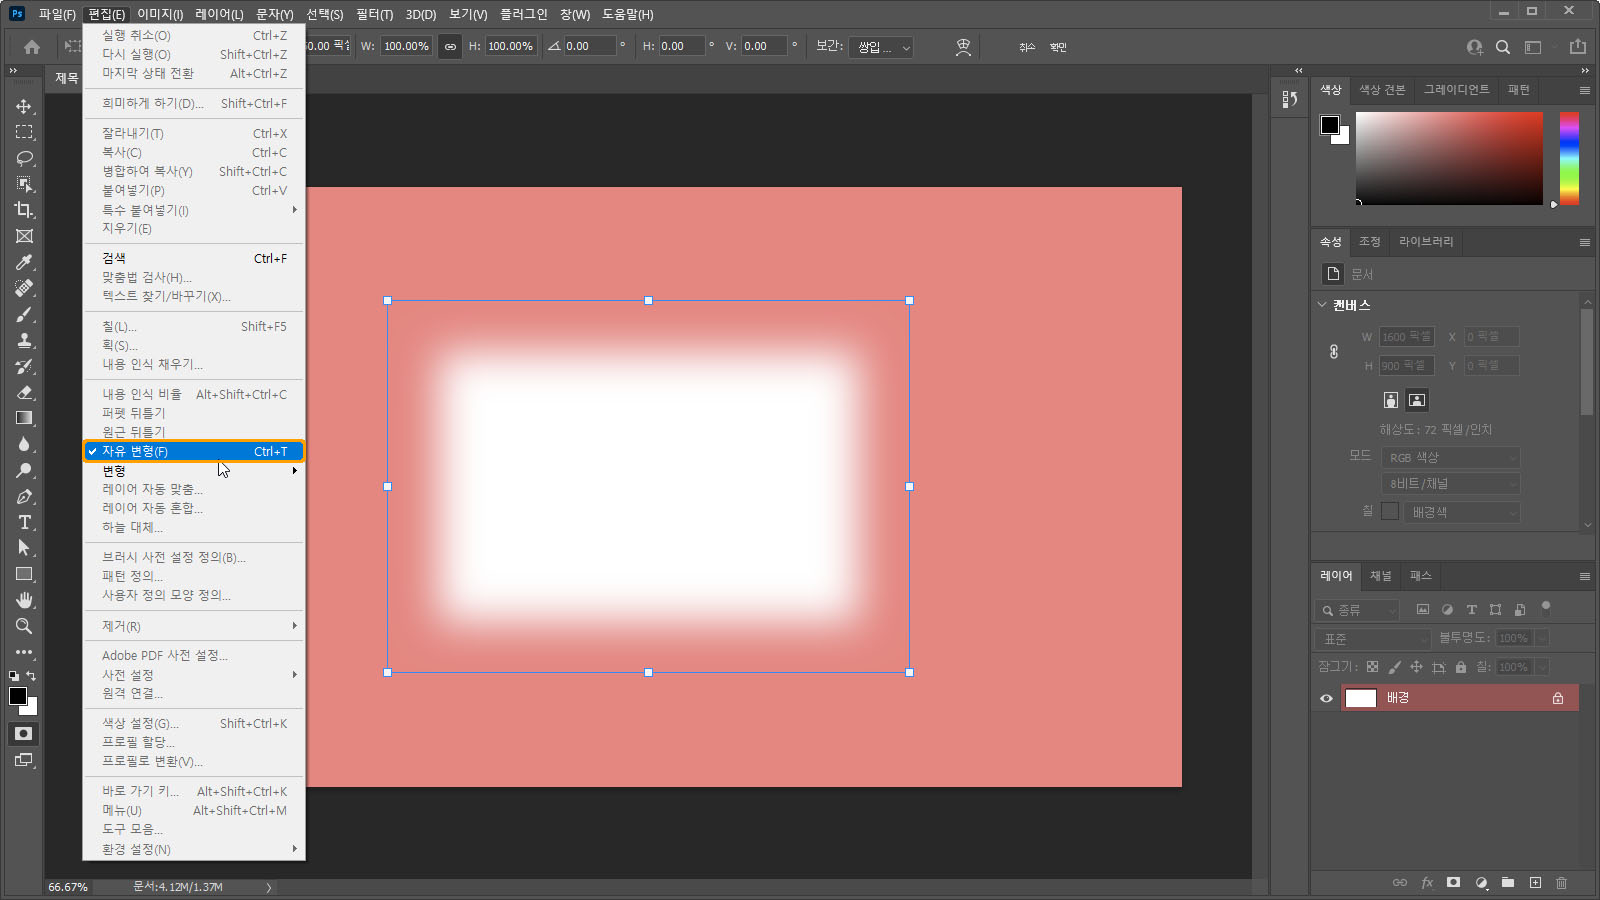Toggle the adjustment layer filter icon
Screen dimensions: 1600x900
click(1447, 609)
